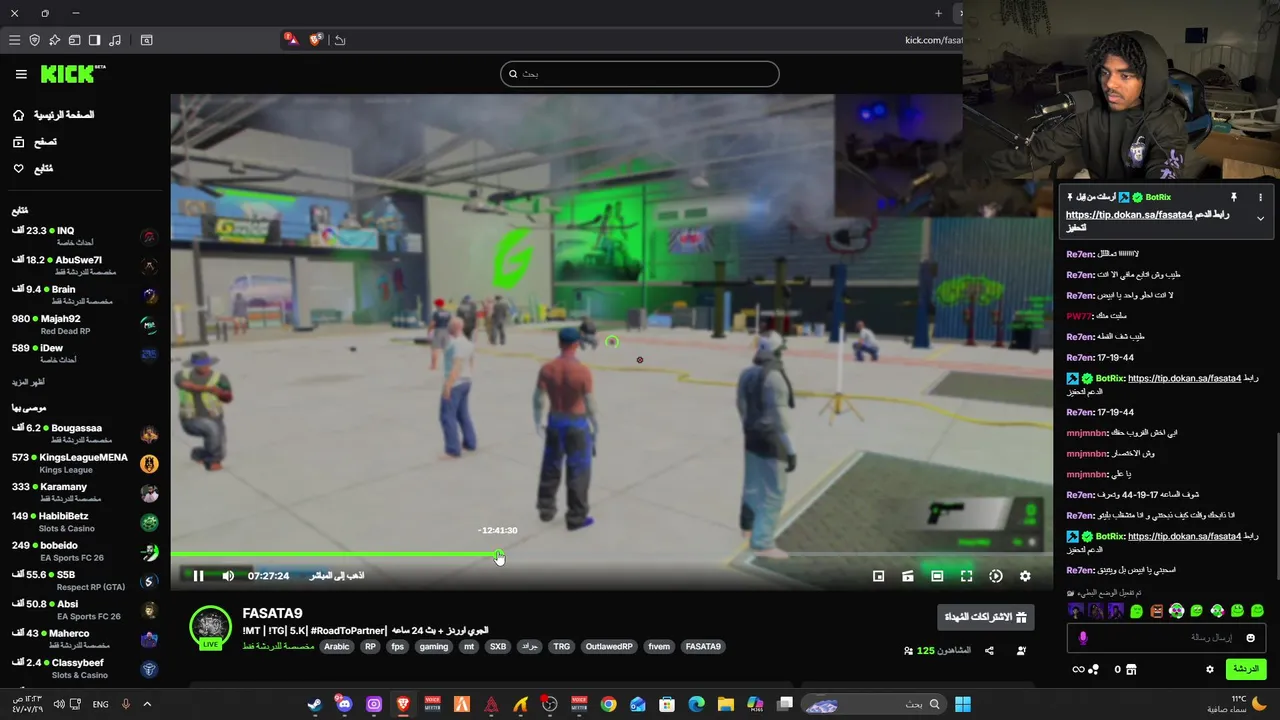Open INQ channel in the sidebar

coord(84,236)
